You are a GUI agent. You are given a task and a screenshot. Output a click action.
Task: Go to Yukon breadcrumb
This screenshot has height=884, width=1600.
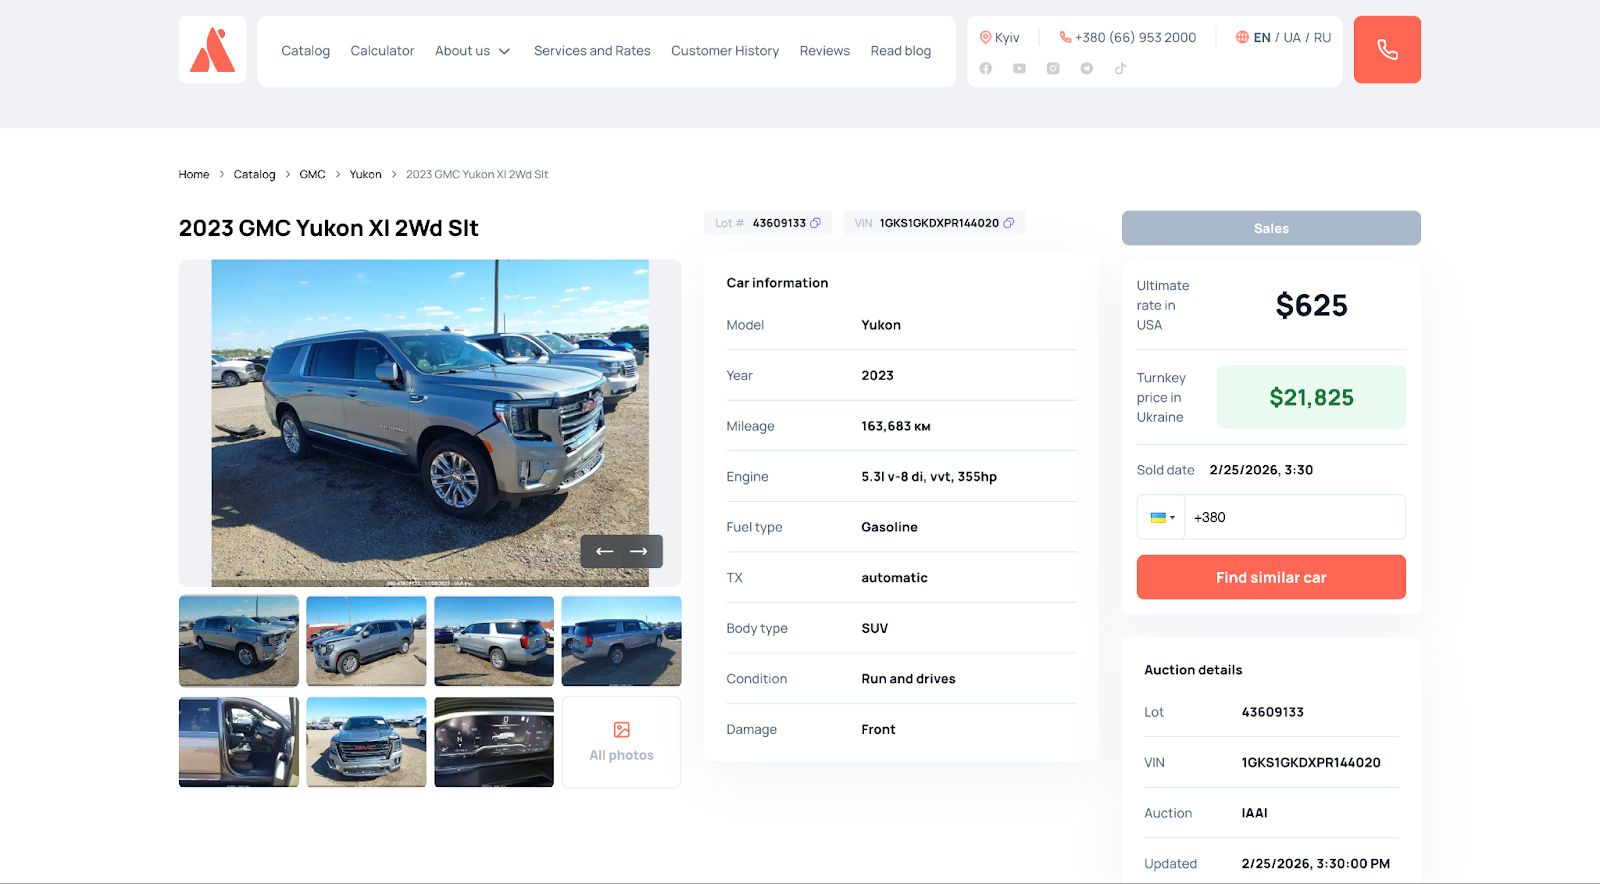(365, 174)
